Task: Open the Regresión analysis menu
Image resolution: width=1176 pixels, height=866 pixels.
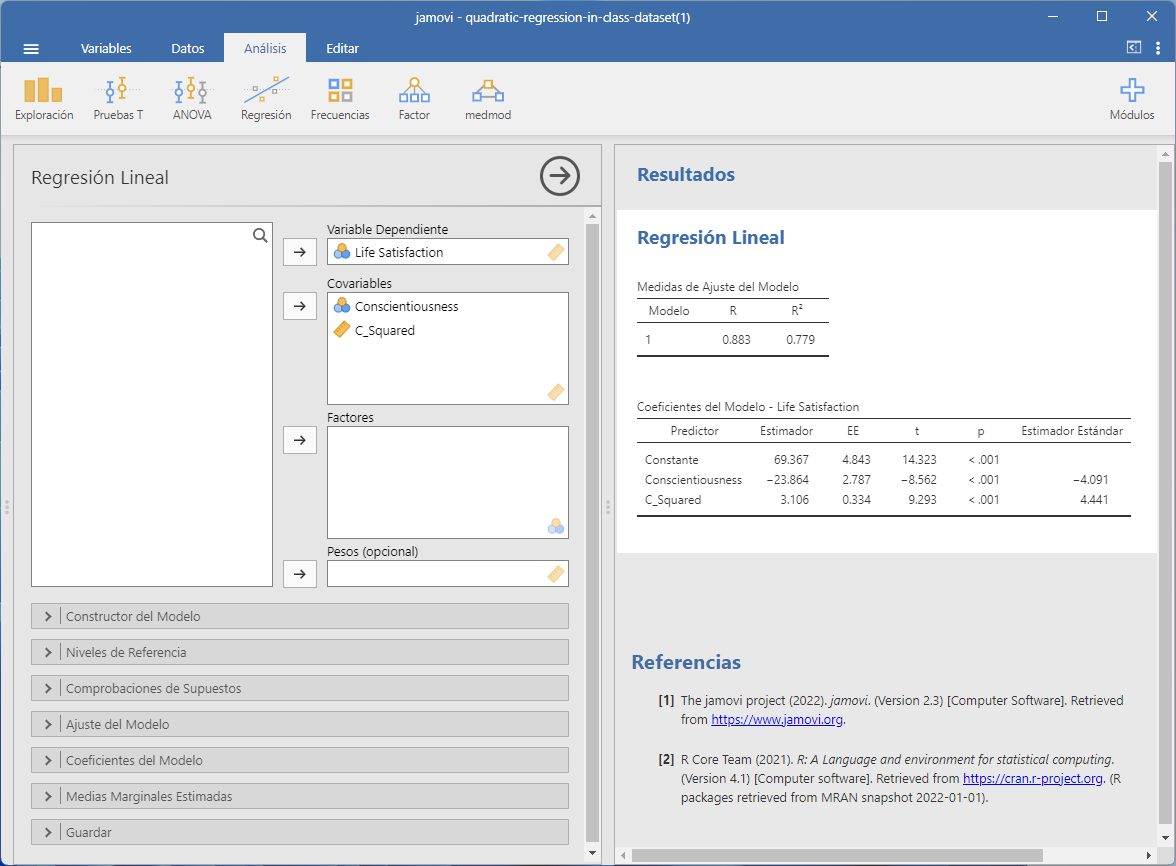Action: tap(266, 99)
